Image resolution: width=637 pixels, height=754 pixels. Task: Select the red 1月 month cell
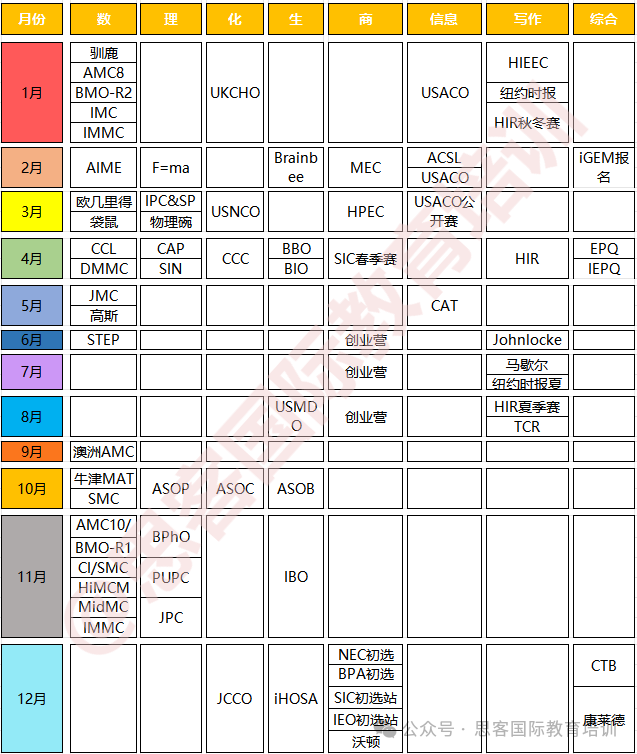coord(32,92)
